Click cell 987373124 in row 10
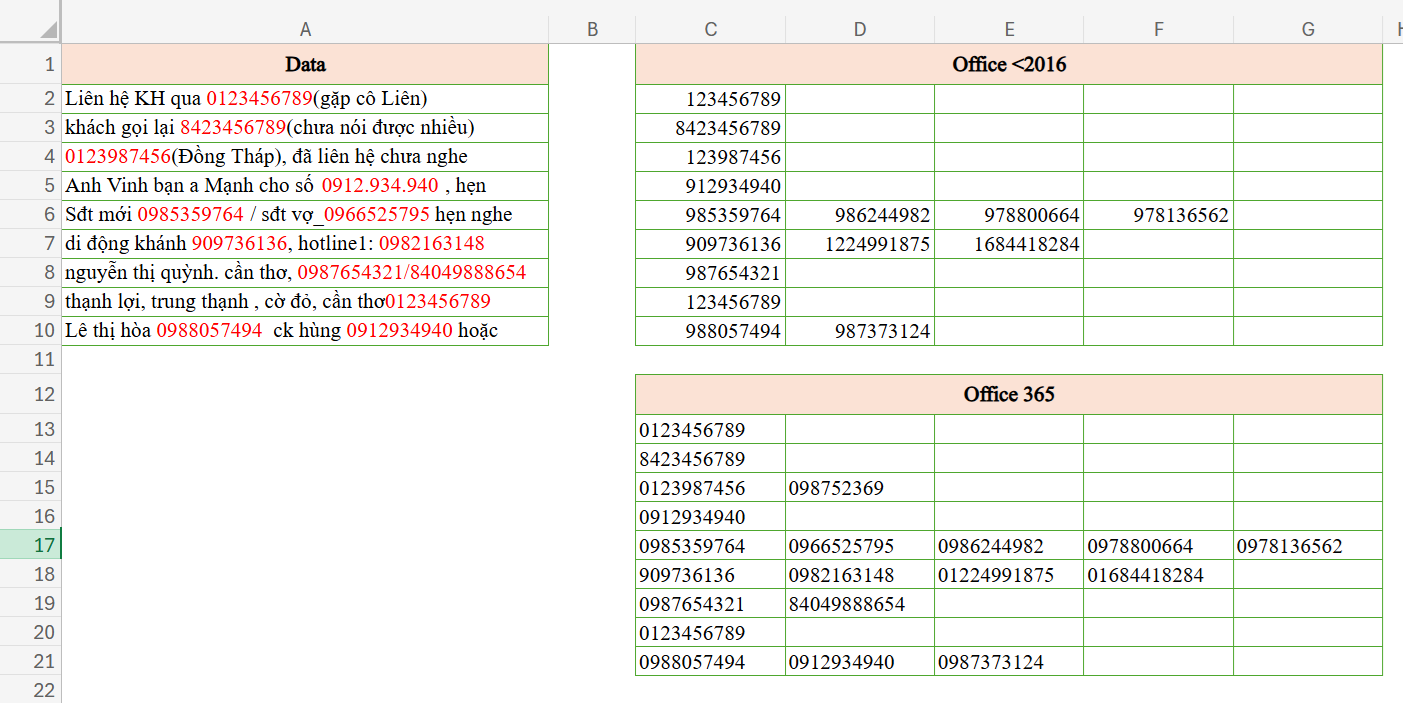Image resolution: width=1403 pixels, height=703 pixels. 860,331
